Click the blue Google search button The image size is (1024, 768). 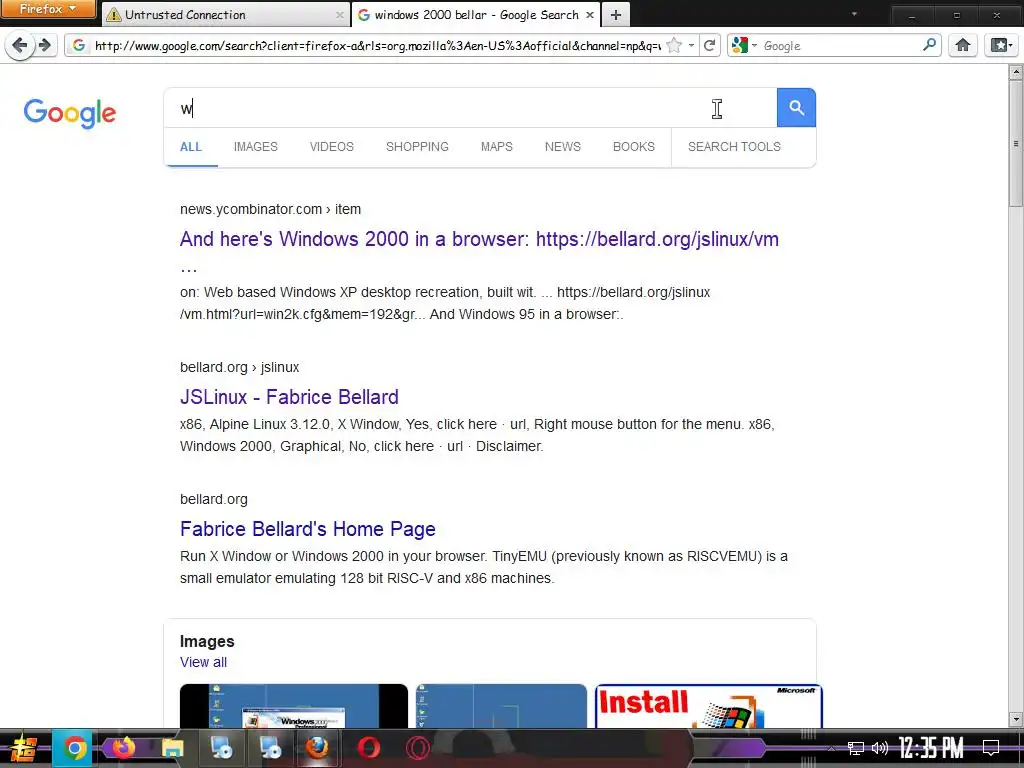(796, 107)
